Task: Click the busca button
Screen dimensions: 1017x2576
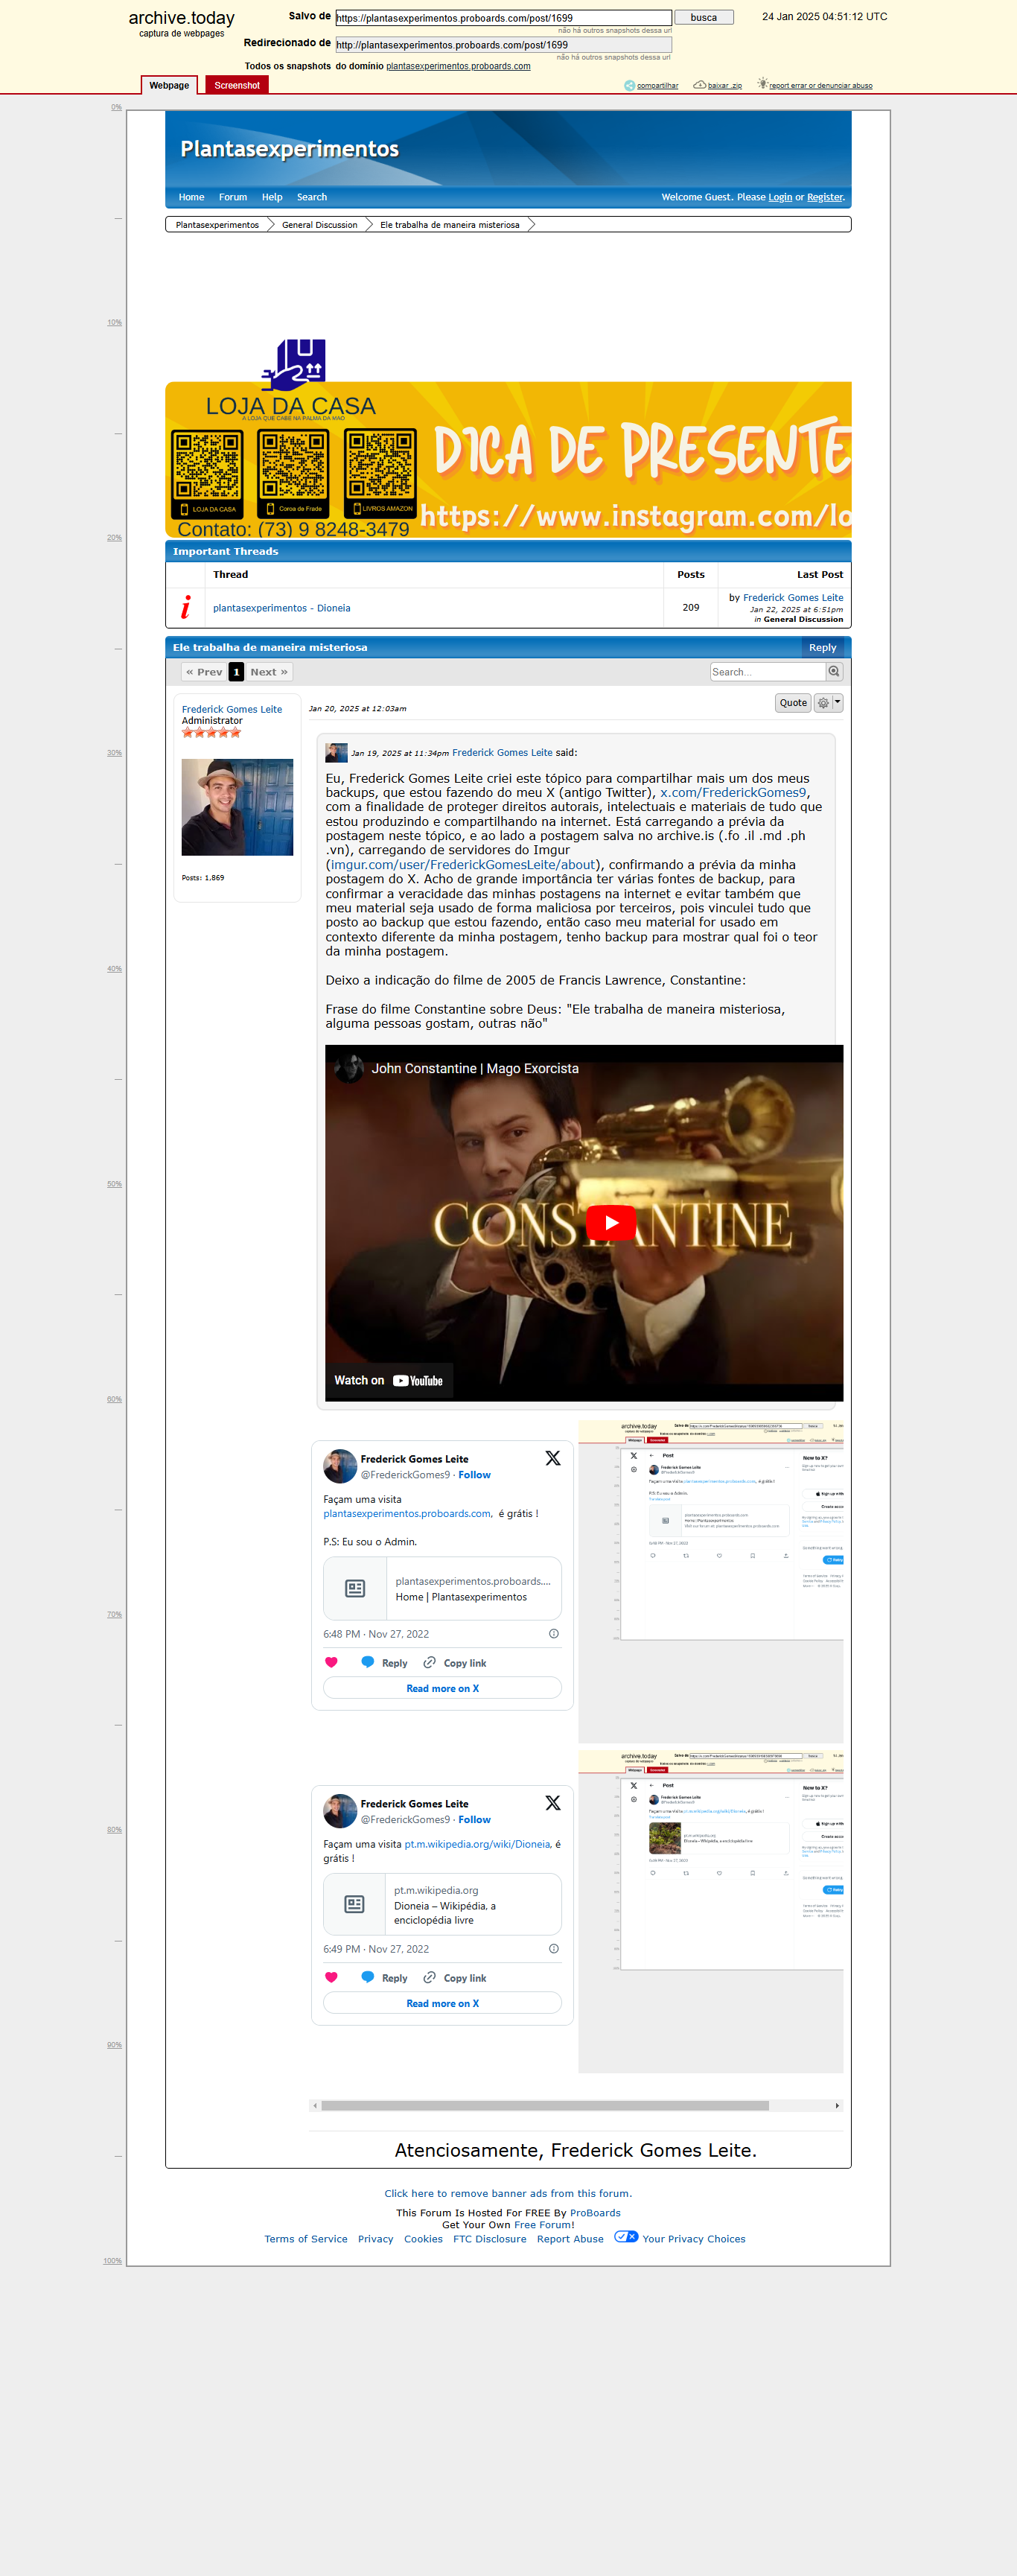Action: tap(704, 17)
